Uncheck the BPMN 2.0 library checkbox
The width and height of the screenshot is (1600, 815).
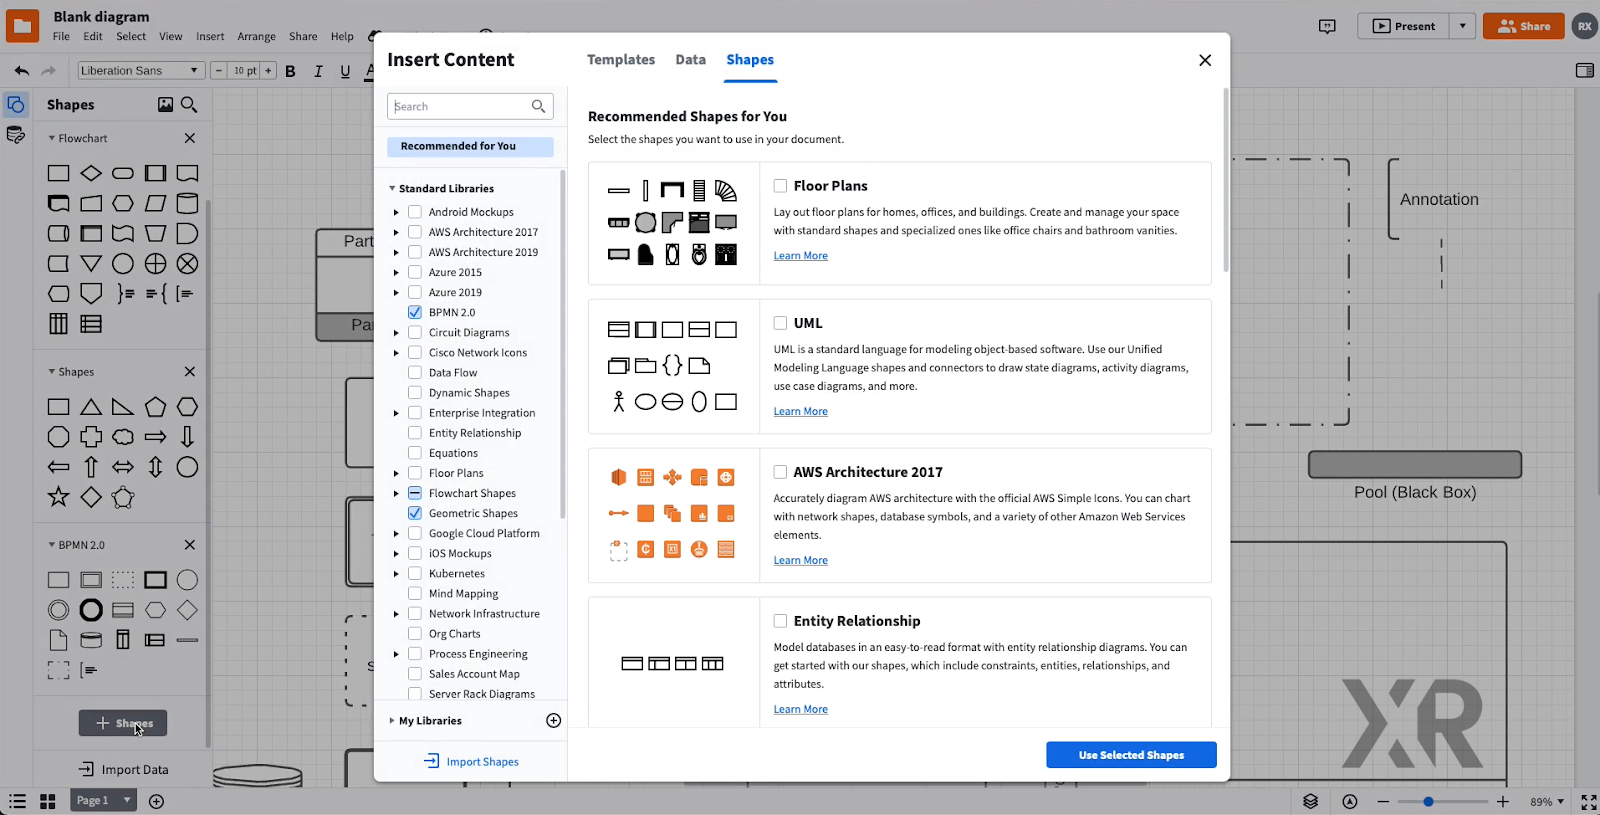[x=415, y=312]
